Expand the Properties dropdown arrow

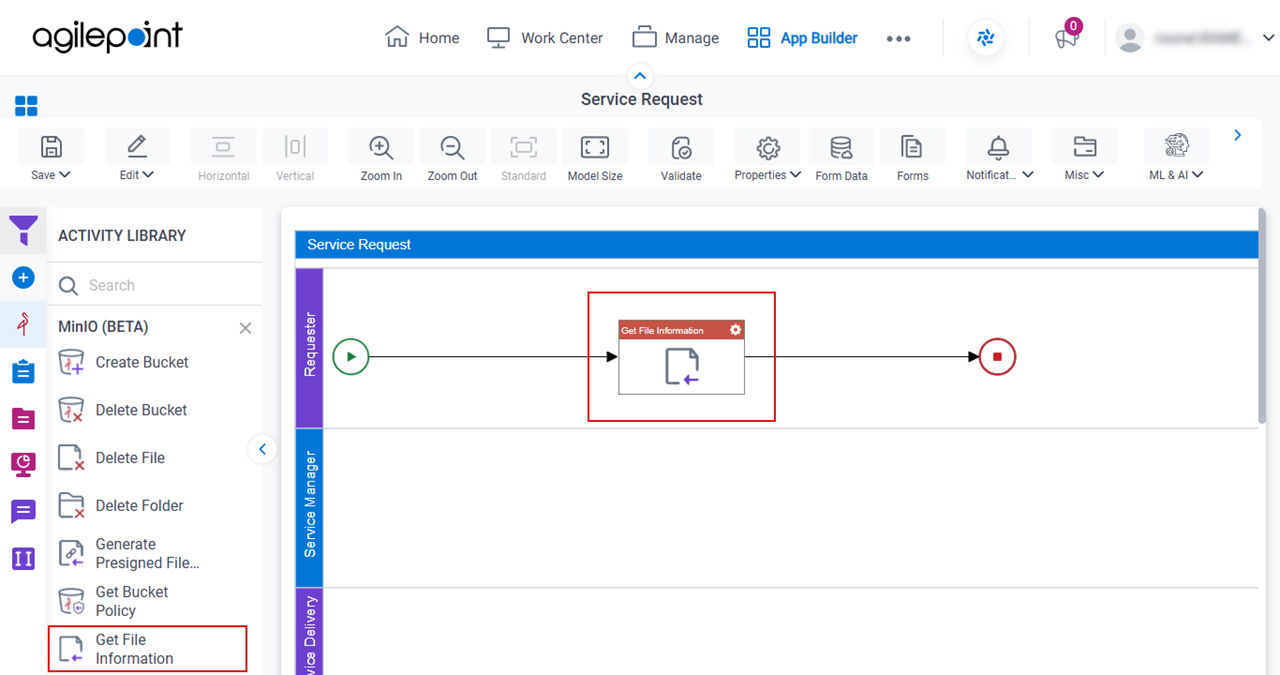pos(795,175)
